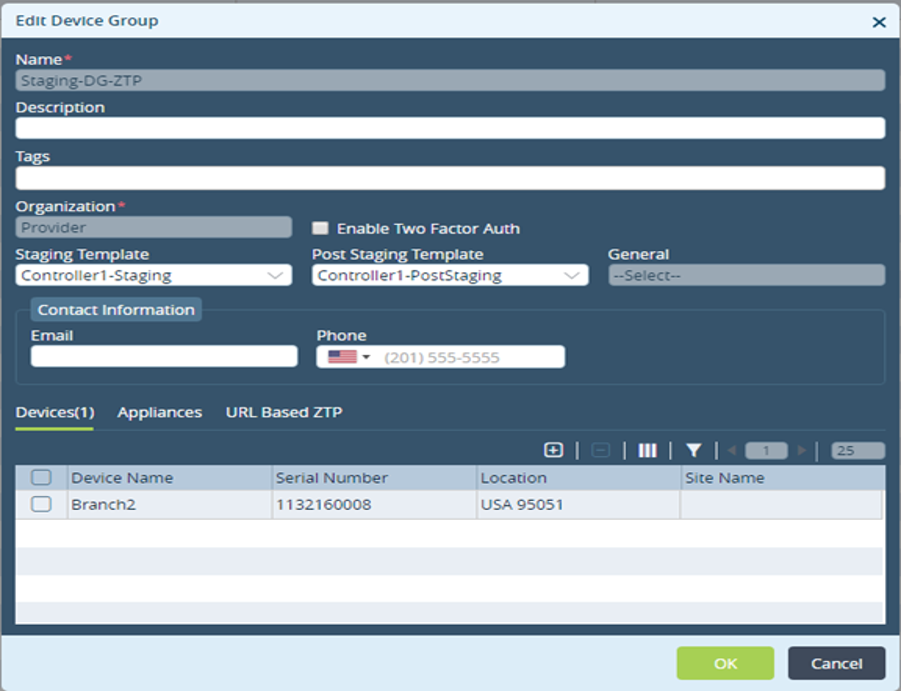Screen dimensions: 901x691
Task: Select all devices header checkbox
Action: (41, 477)
